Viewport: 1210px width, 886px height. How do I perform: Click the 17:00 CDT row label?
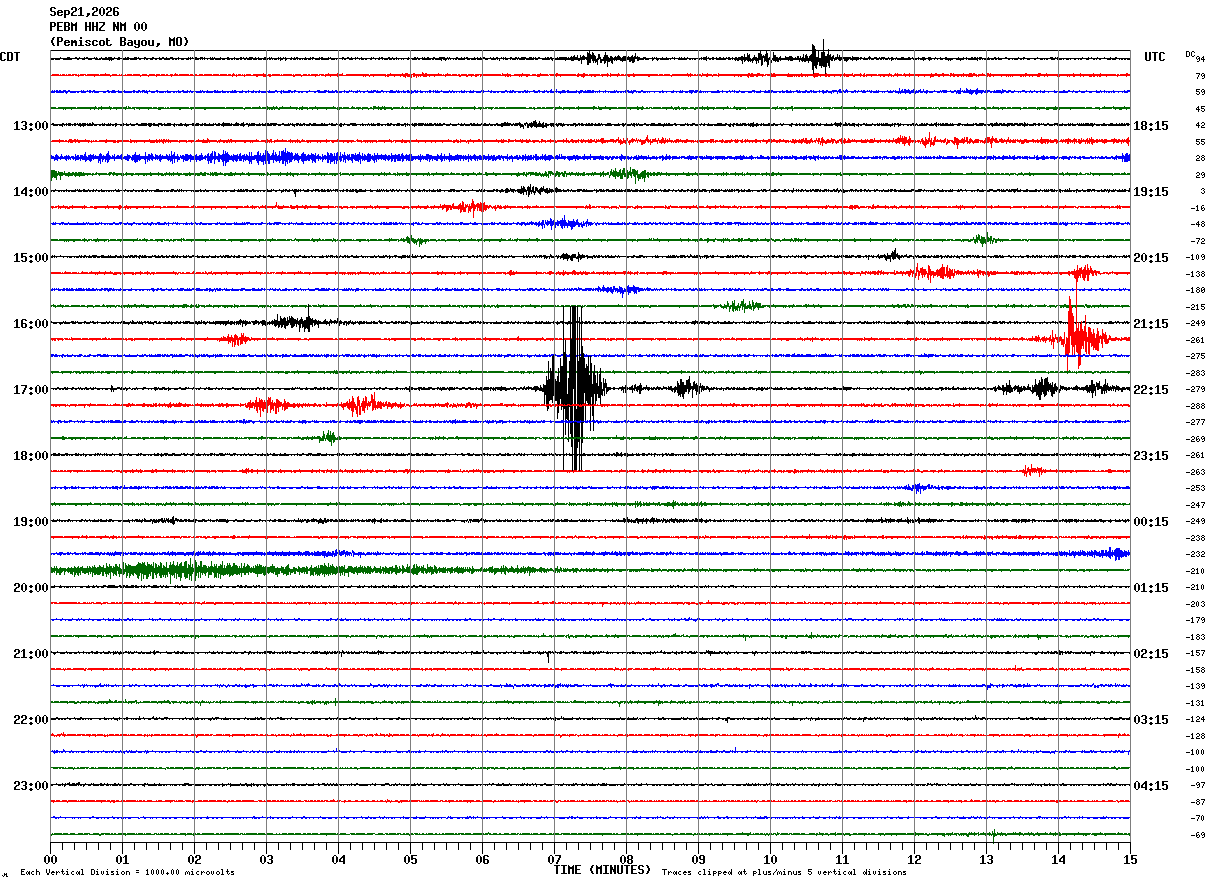pyautogui.click(x=30, y=390)
